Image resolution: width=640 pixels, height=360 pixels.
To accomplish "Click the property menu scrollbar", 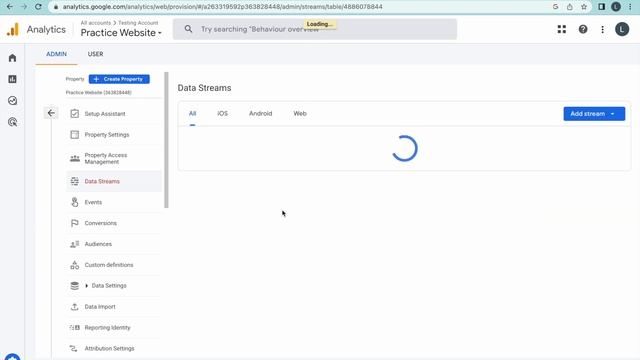I will pos(166,140).
